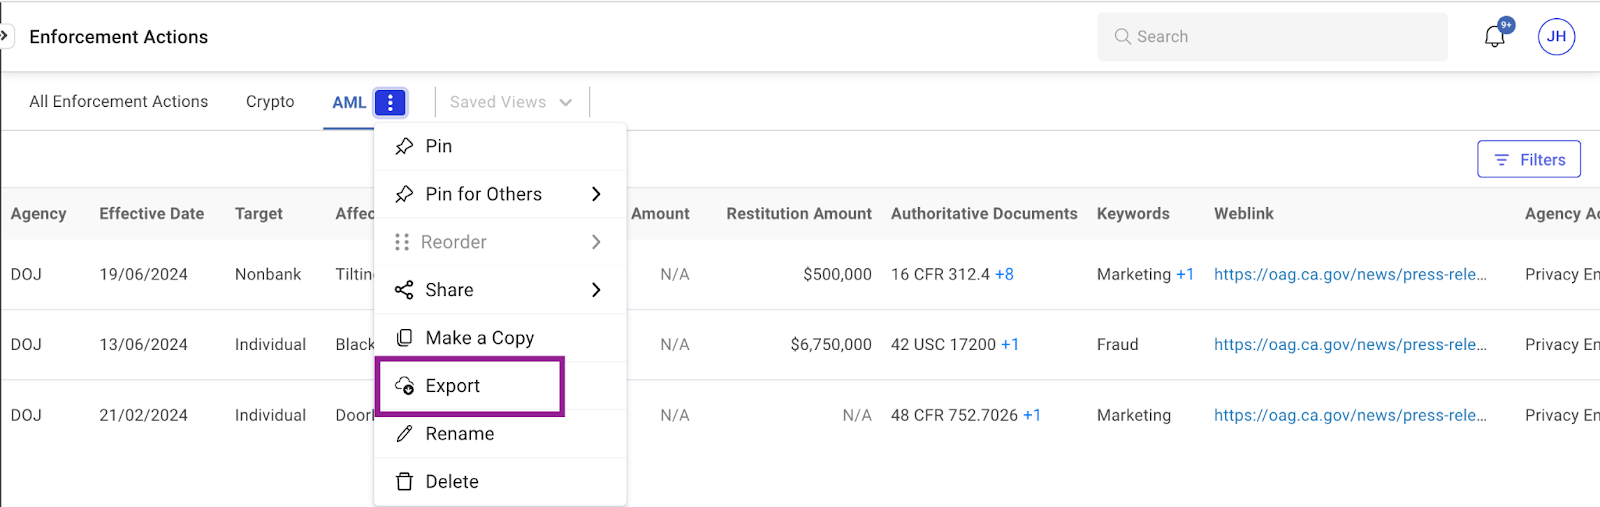
Task: Click the three-dot menu beside AML tab
Action: tap(390, 102)
